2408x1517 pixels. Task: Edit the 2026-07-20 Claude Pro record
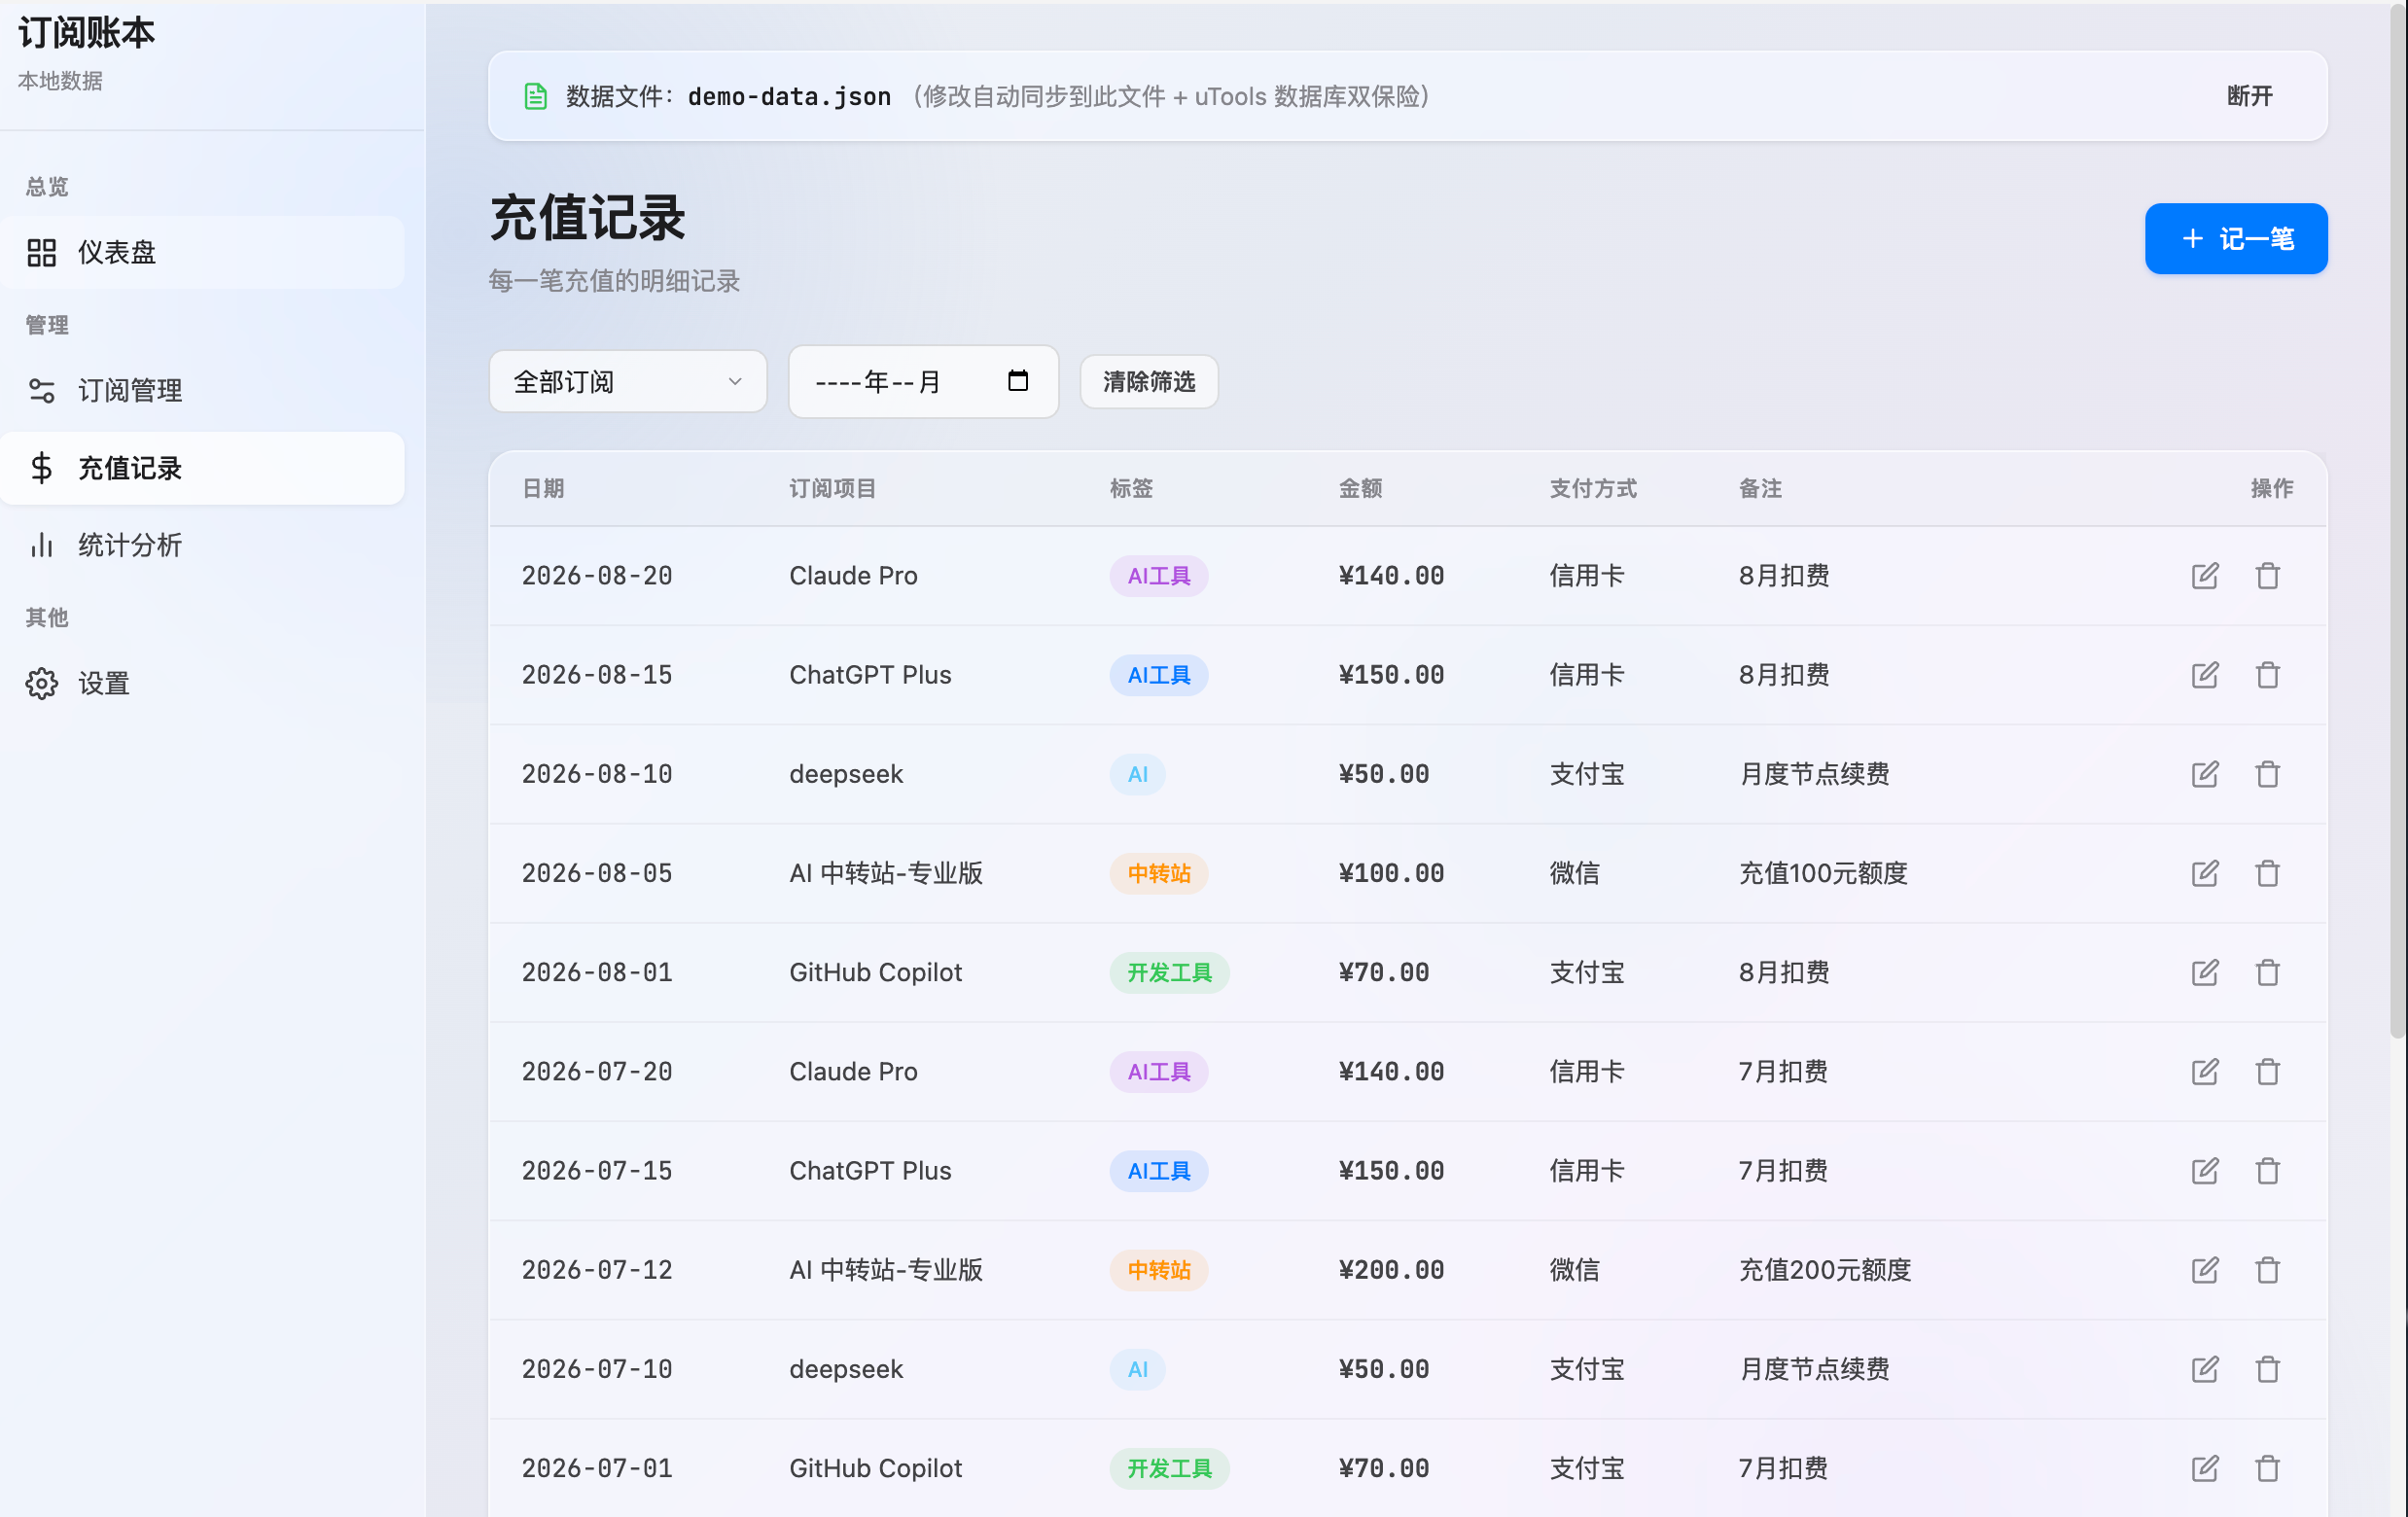point(2204,1072)
